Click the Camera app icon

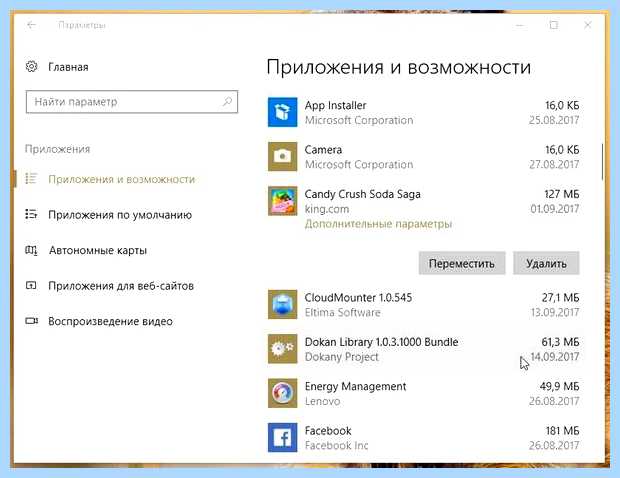click(x=282, y=157)
